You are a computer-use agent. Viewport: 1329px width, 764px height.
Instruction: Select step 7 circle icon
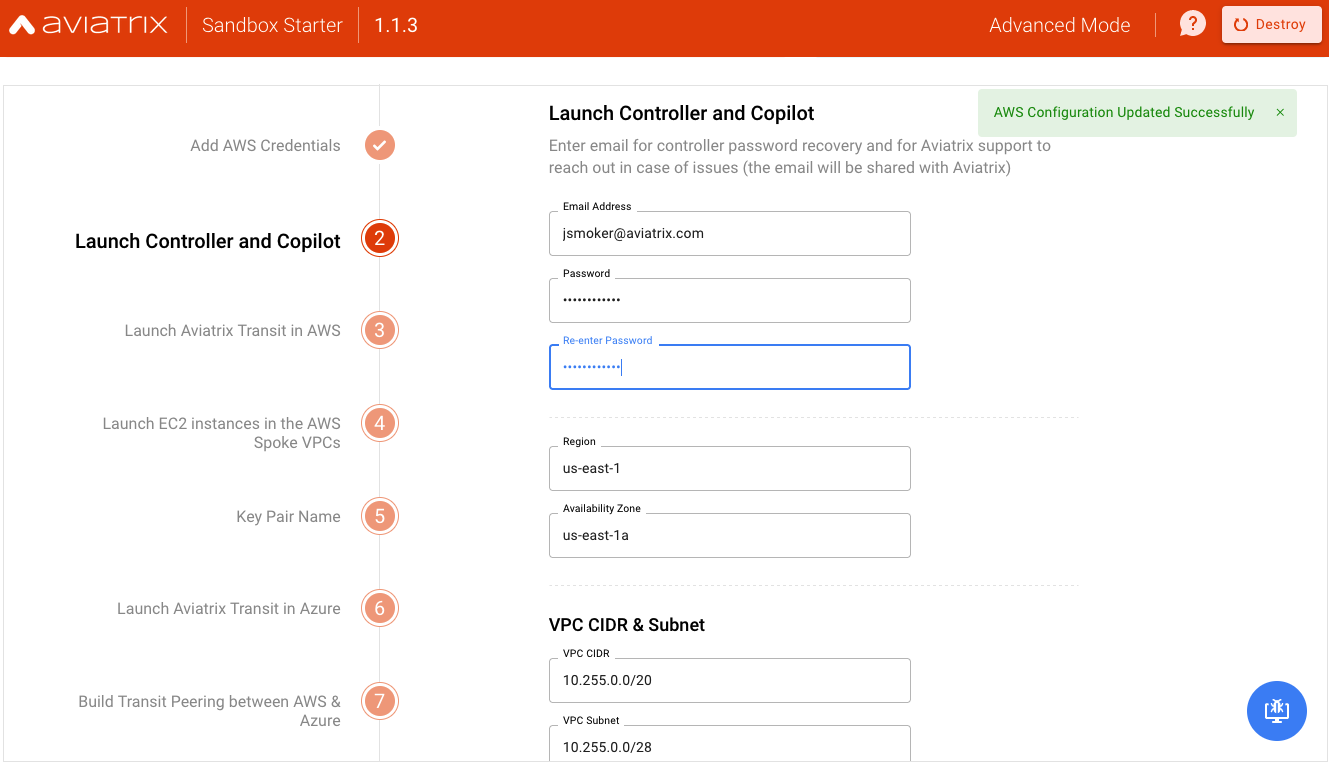pyautogui.click(x=380, y=701)
